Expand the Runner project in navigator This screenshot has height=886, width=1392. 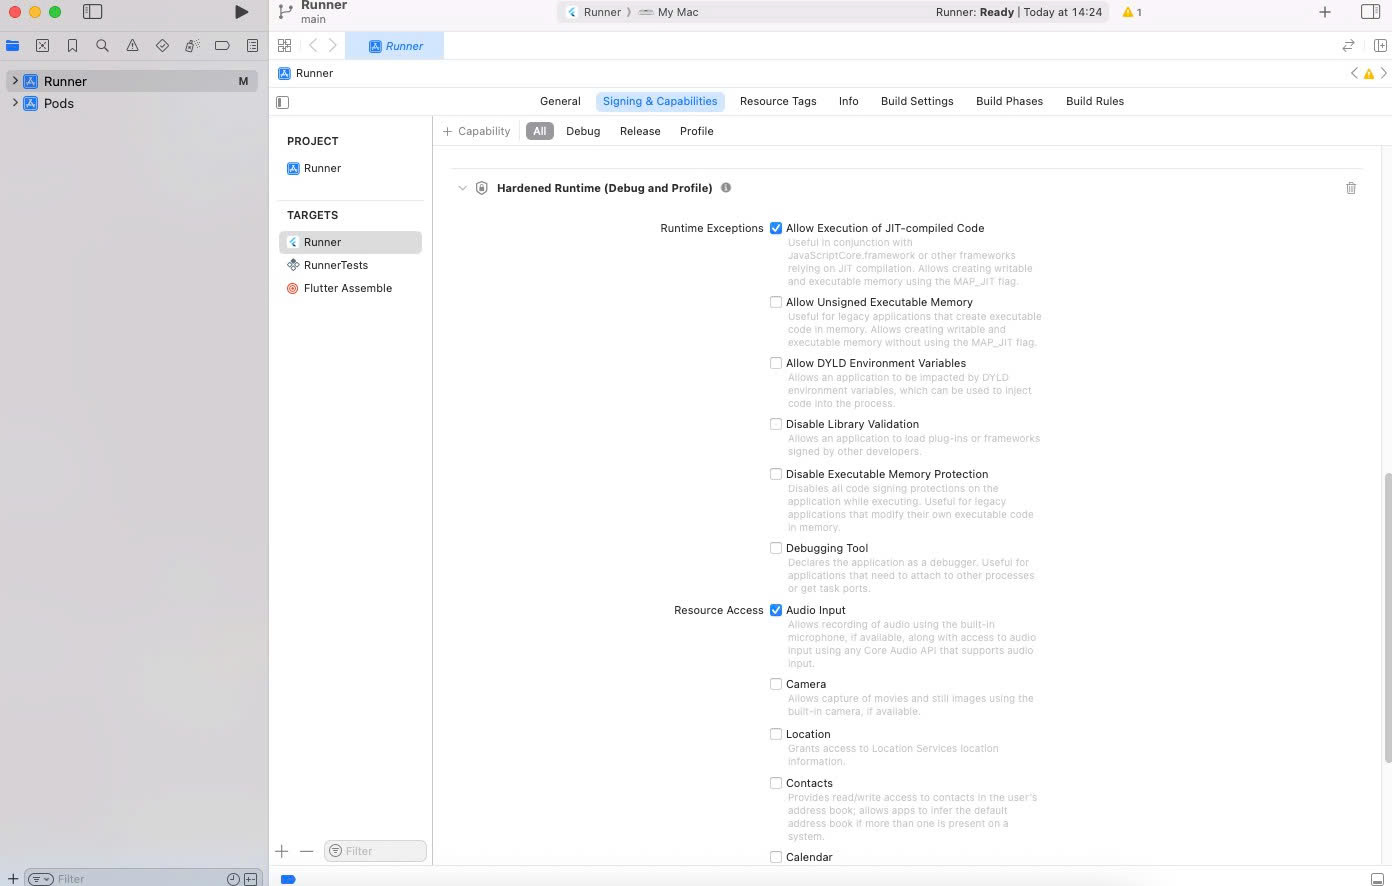point(15,81)
